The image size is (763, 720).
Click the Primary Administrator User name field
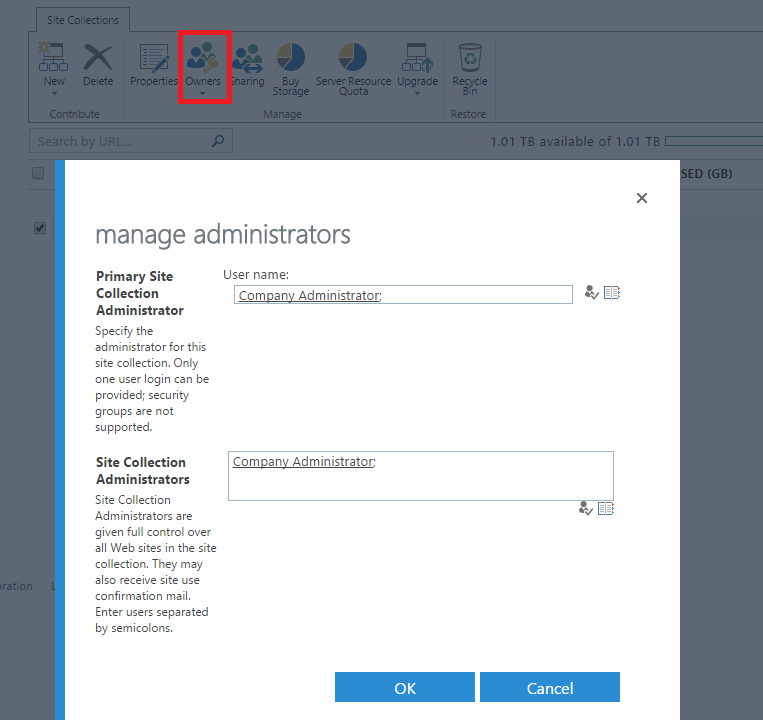pos(403,295)
